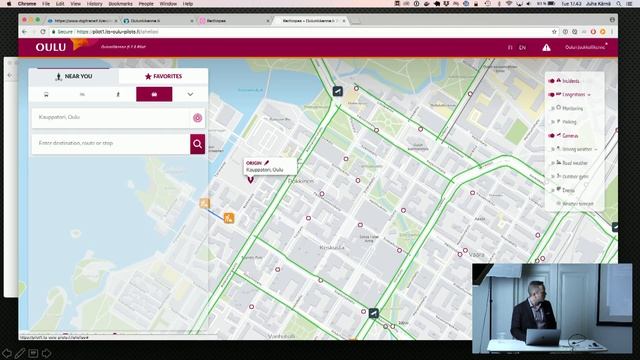Click the volume icon in menu bar
This screenshot has width=640, height=360.
(529, 4)
